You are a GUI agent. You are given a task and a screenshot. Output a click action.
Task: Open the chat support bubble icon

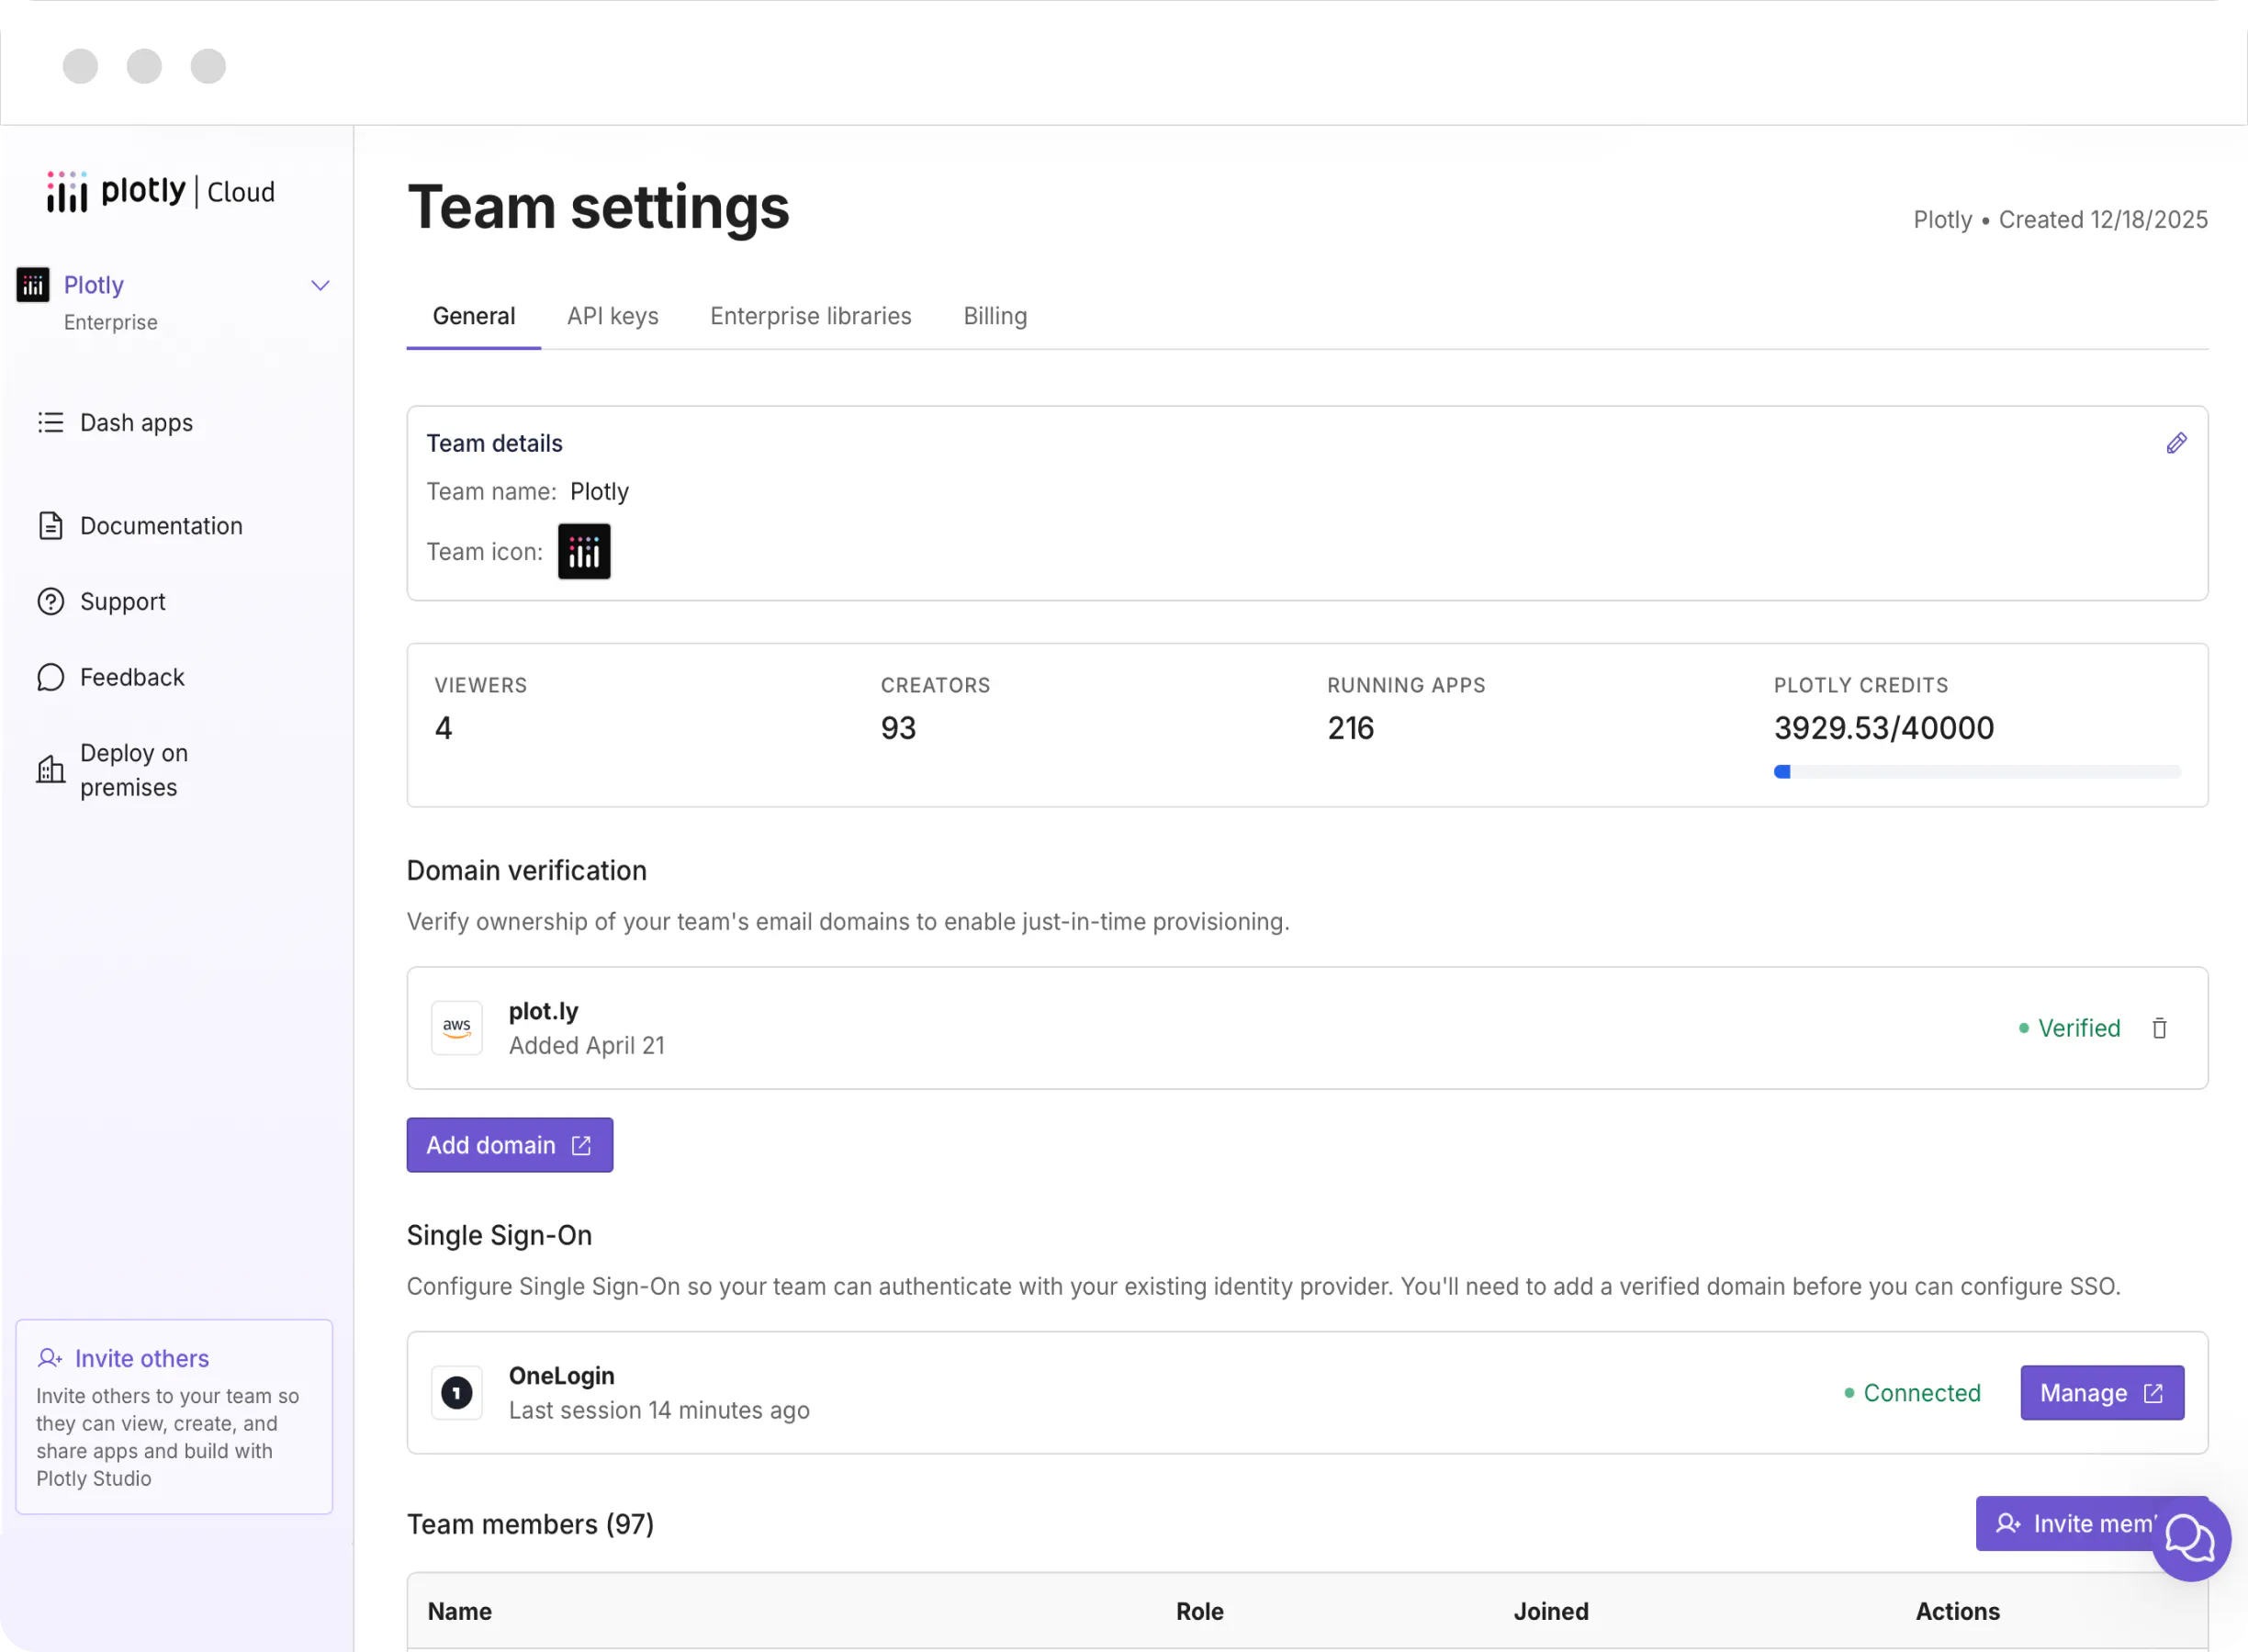pos(2191,1541)
